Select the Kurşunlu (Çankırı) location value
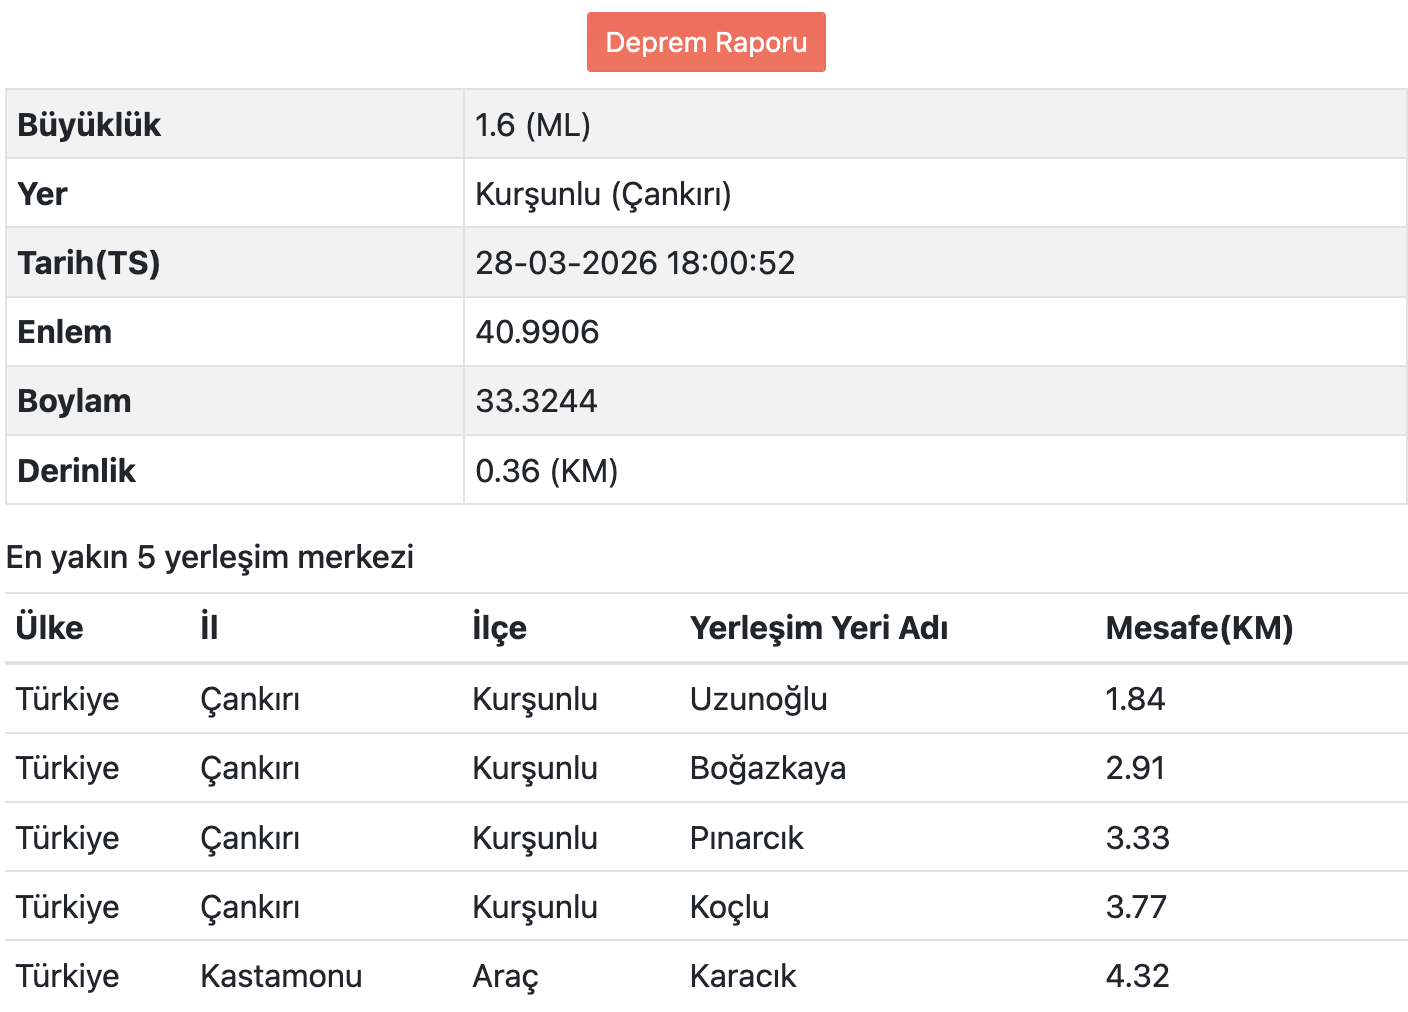 point(603,194)
